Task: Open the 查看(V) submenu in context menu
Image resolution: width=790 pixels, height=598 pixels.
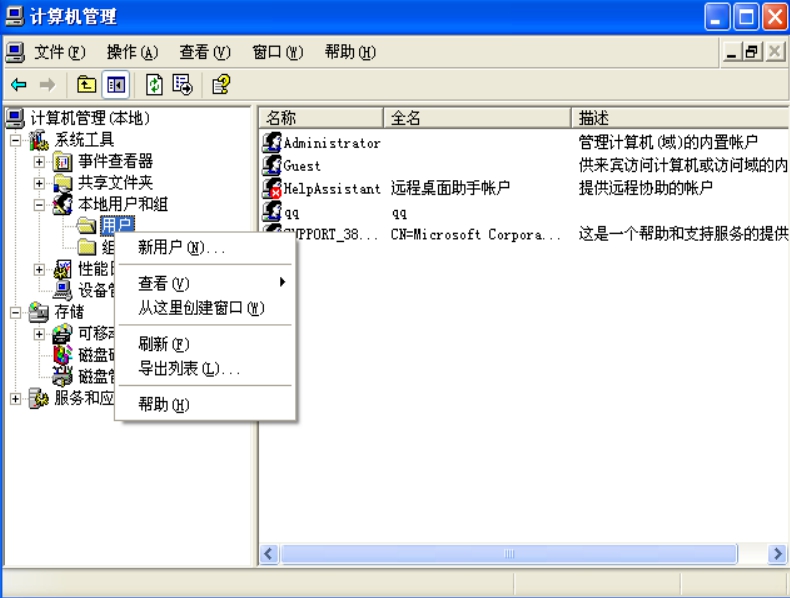Action: click(x=206, y=283)
